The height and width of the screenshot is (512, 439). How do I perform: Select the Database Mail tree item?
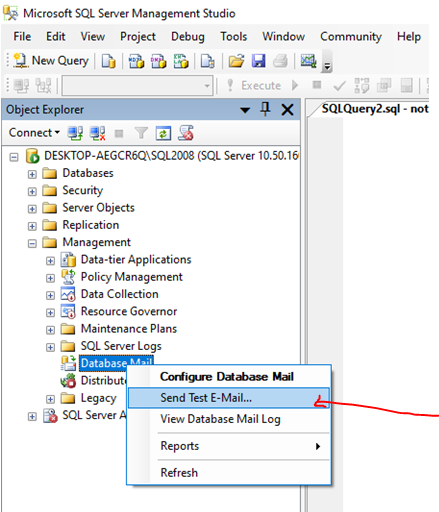tap(116, 363)
